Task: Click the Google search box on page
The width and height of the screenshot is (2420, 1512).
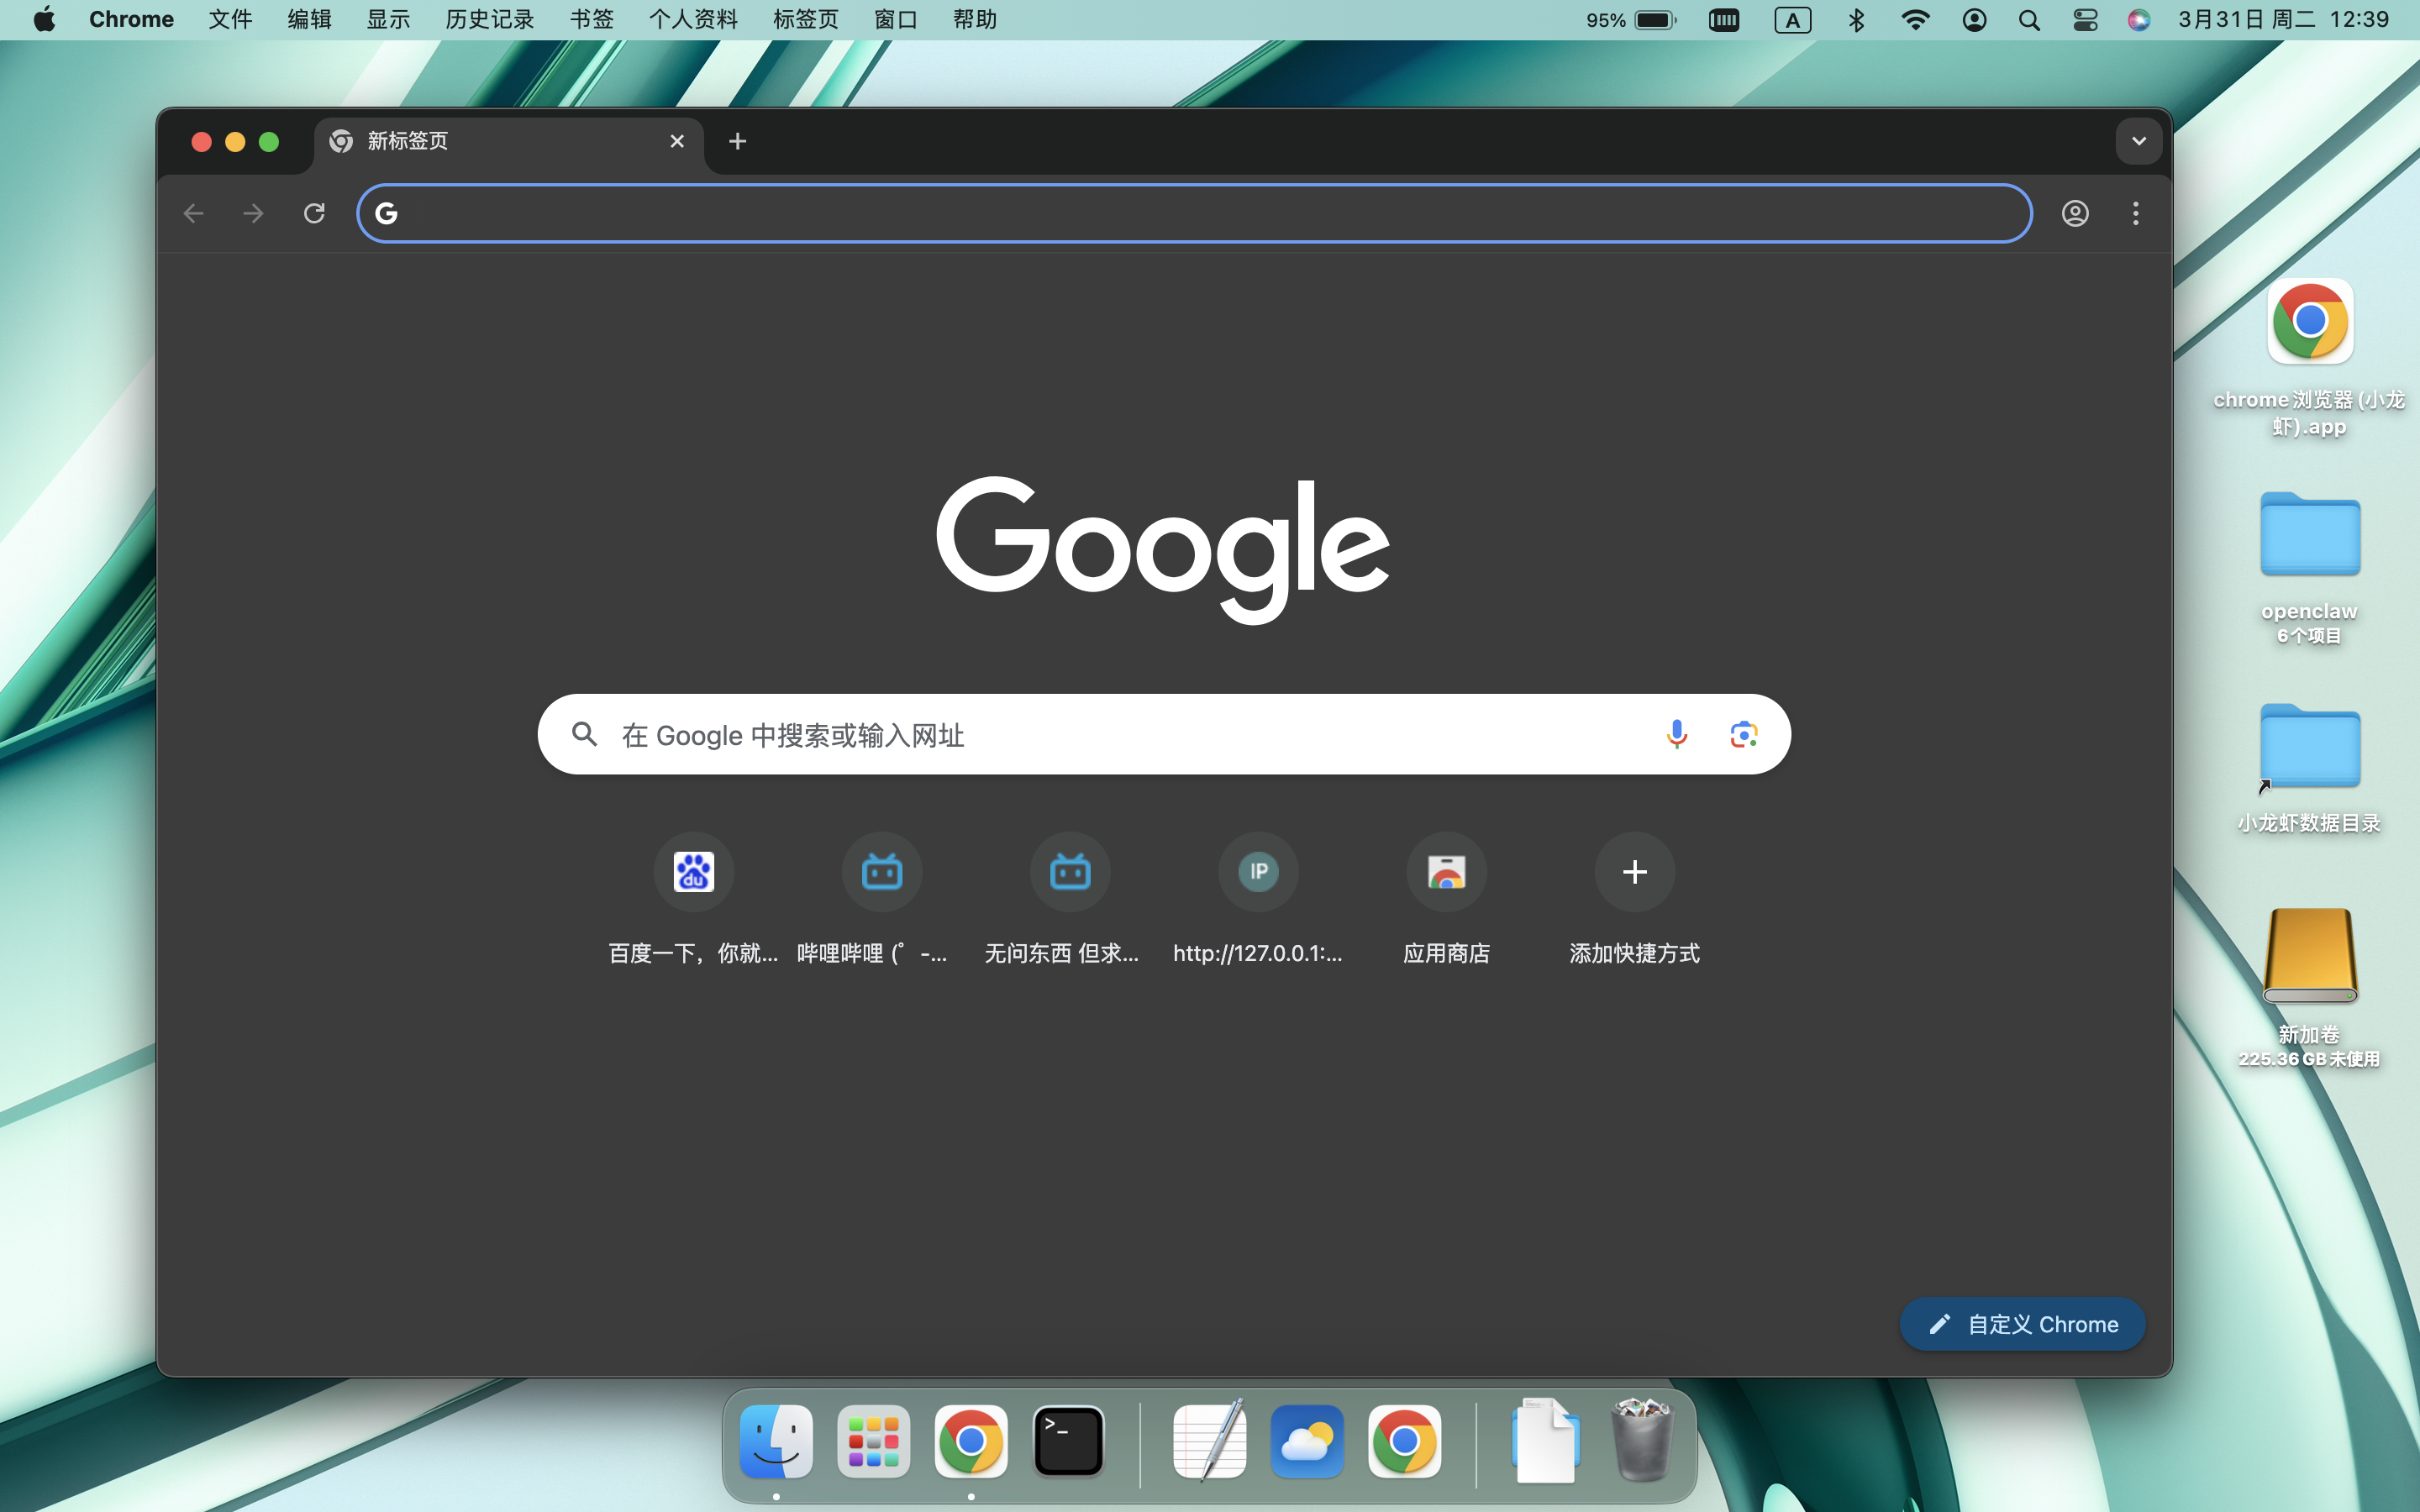Action: [1100, 735]
